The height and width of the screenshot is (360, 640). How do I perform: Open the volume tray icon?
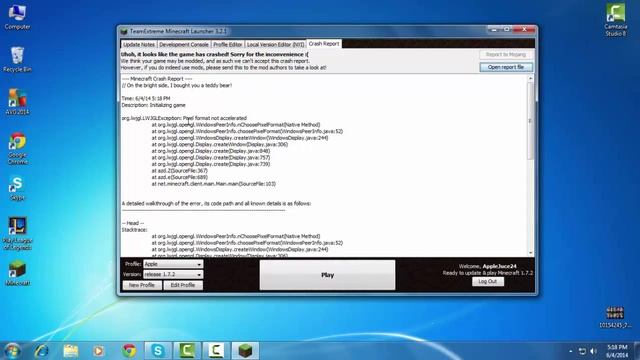[594, 351]
